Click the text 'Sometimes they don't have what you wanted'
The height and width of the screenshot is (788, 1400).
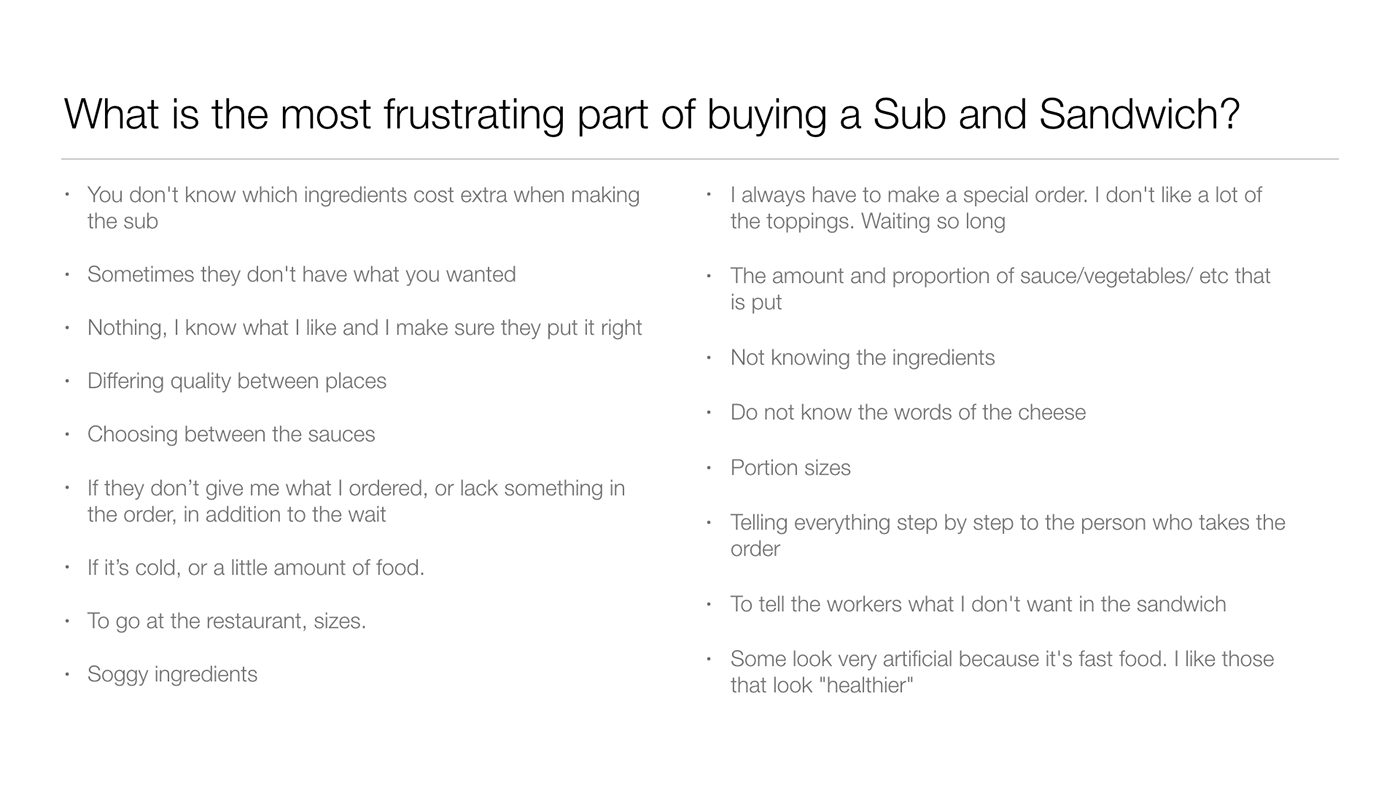[301, 275]
